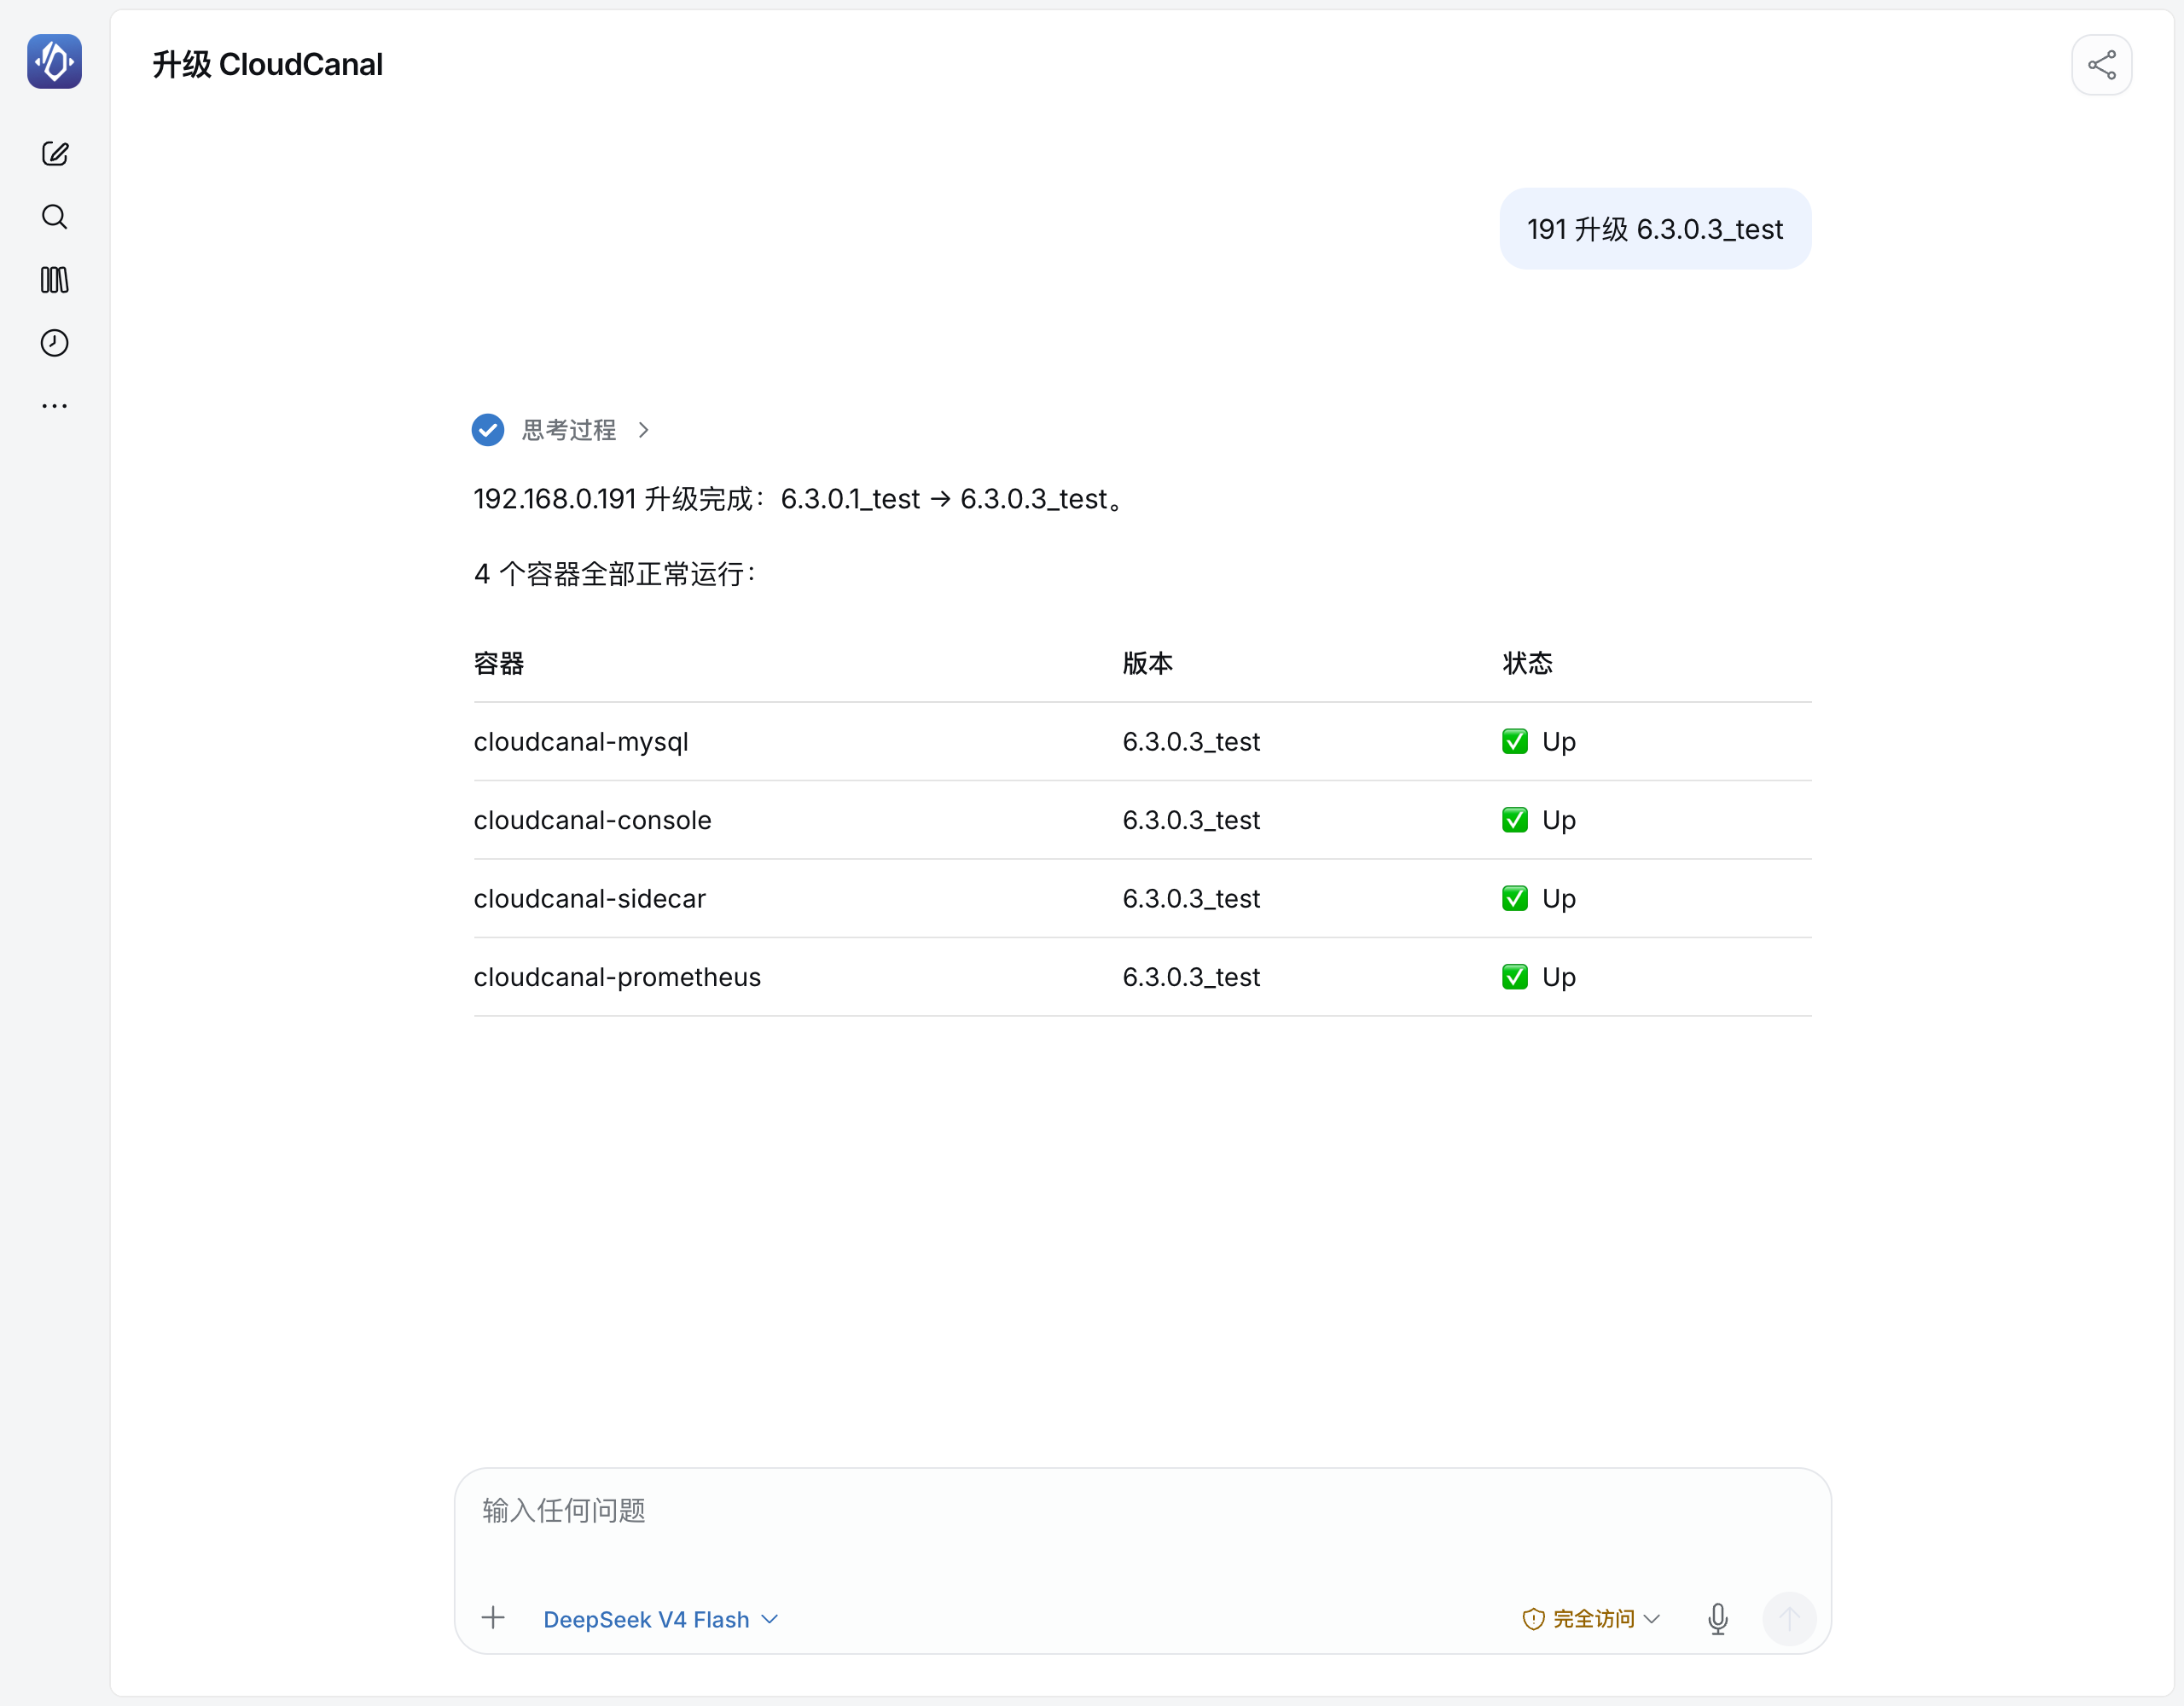
Task: Click the 状态 column header
Action: [x=1527, y=663]
